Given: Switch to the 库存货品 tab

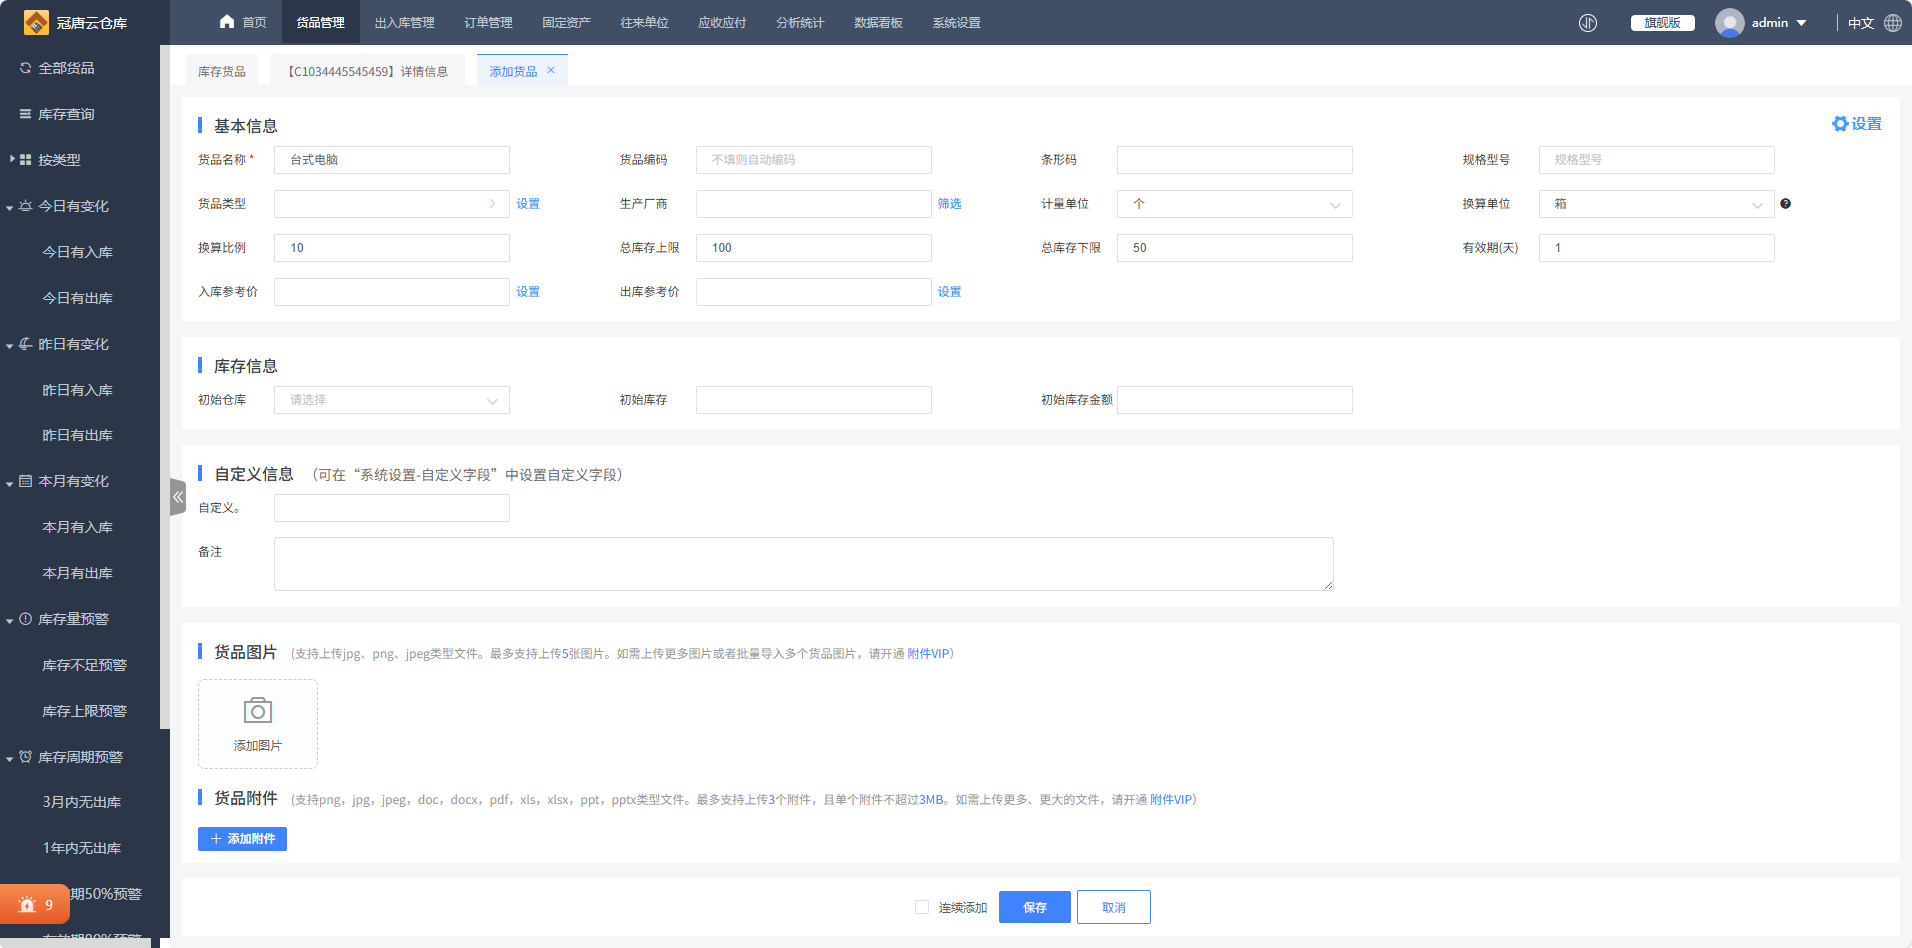Looking at the screenshot, I should point(222,71).
